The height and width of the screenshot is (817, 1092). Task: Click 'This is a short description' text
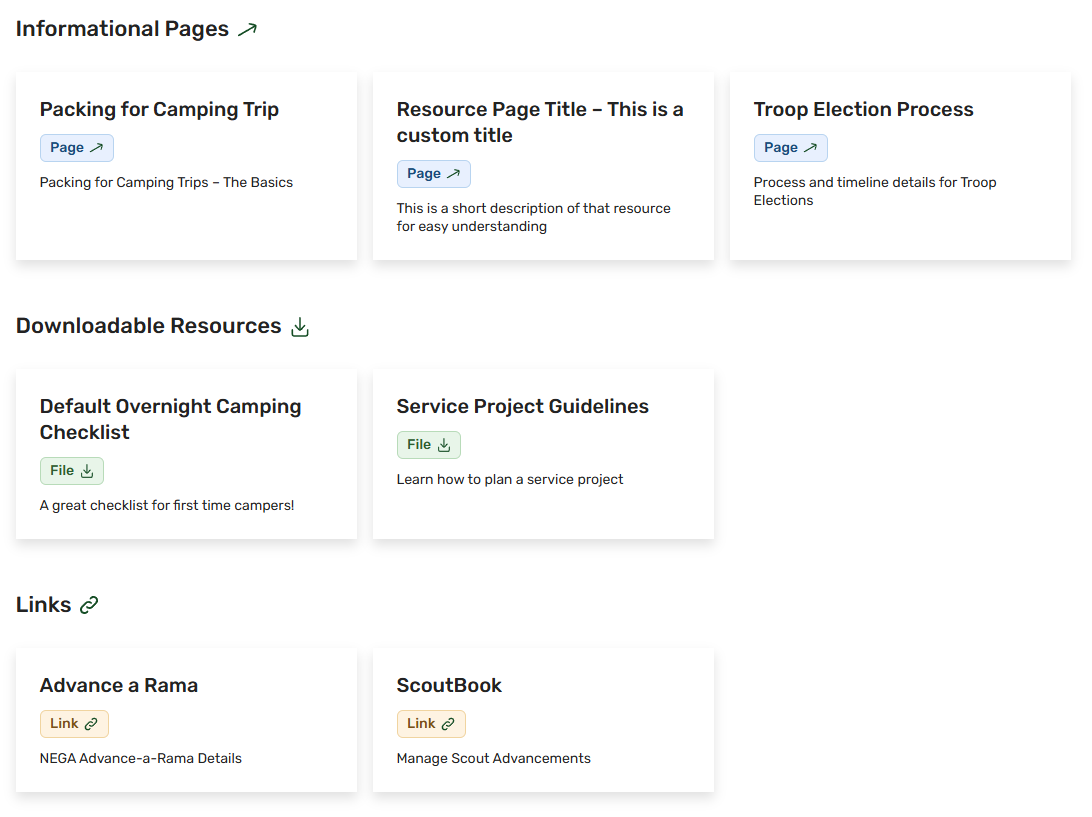(533, 217)
